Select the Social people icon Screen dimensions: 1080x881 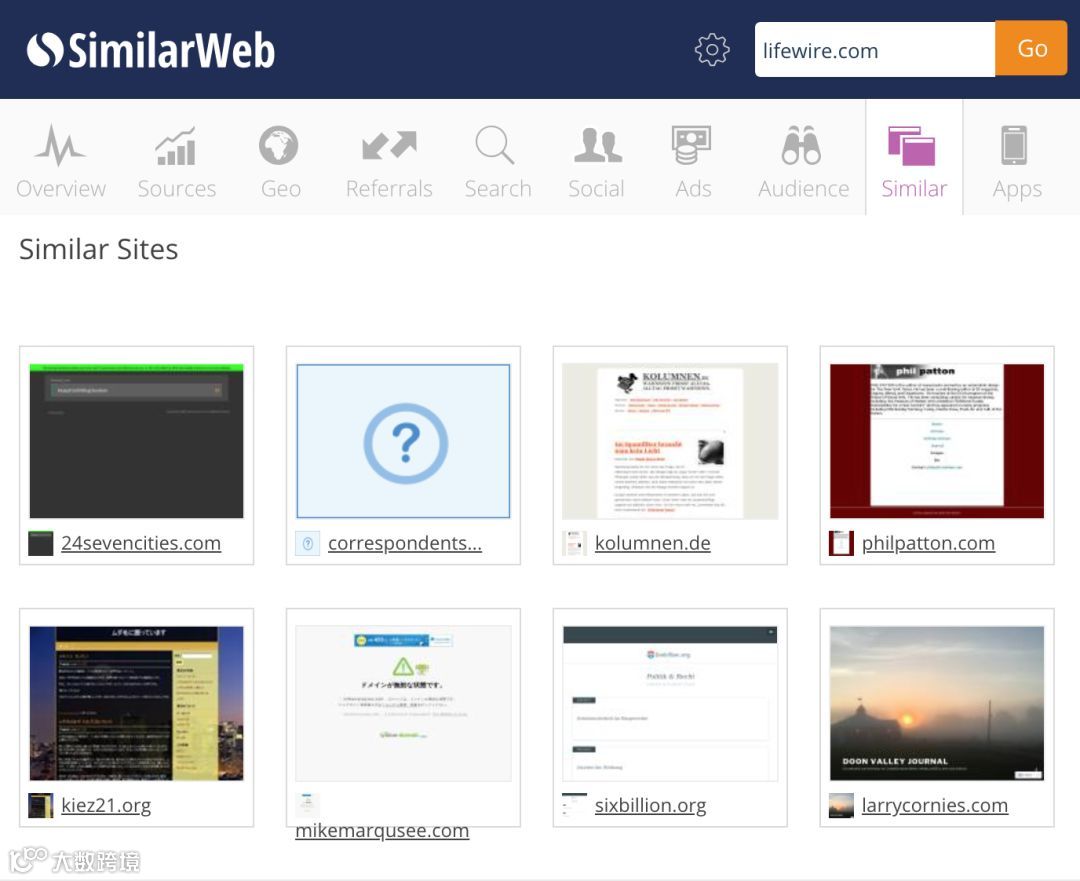point(597,145)
